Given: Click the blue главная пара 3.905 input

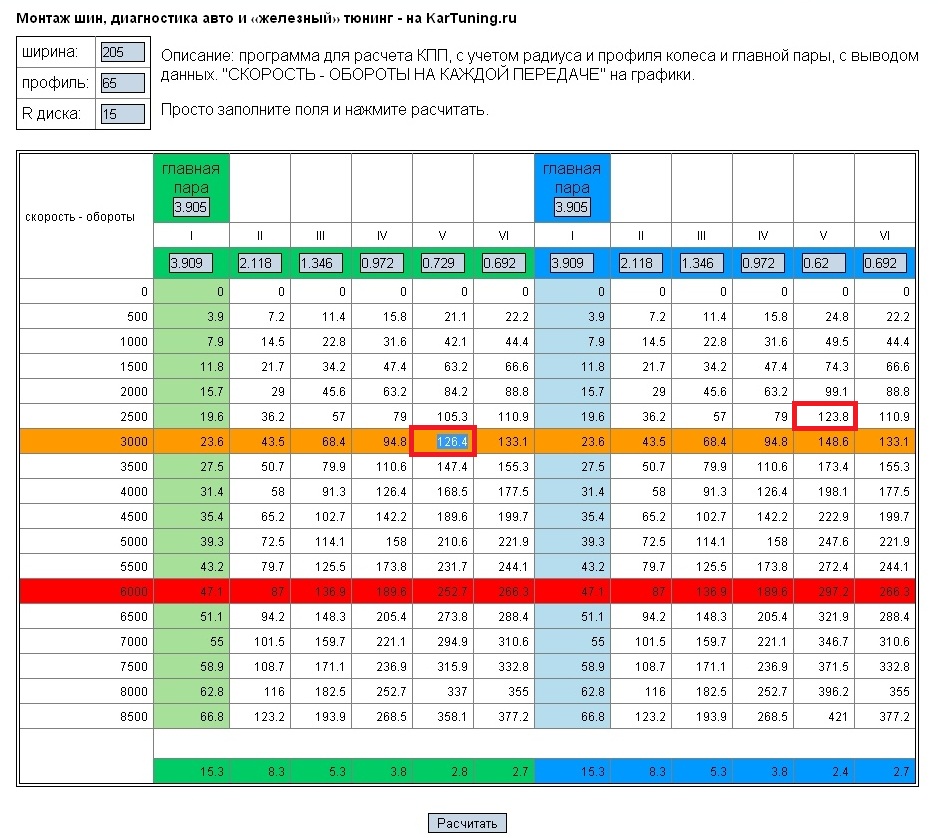Looking at the screenshot, I should point(572,207).
